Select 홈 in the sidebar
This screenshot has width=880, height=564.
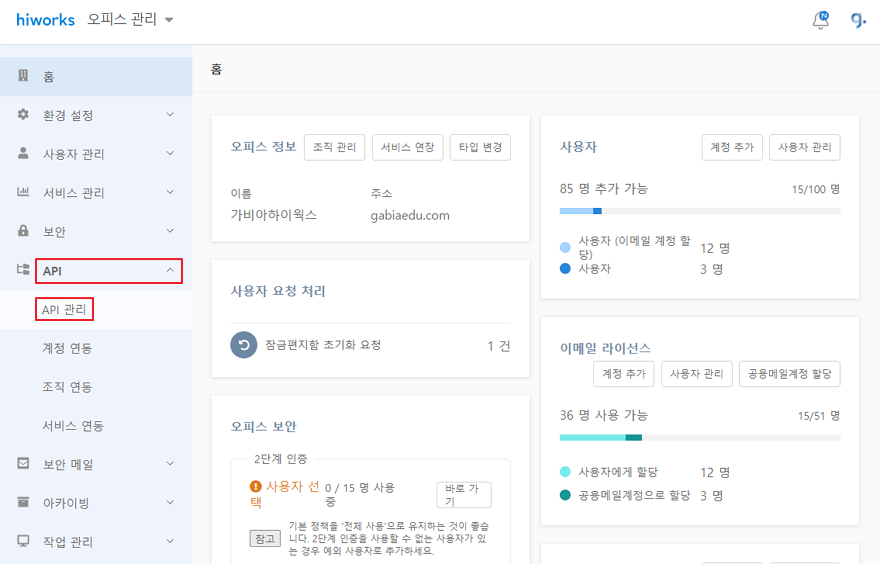pyautogui.click(x=96, y=76)
